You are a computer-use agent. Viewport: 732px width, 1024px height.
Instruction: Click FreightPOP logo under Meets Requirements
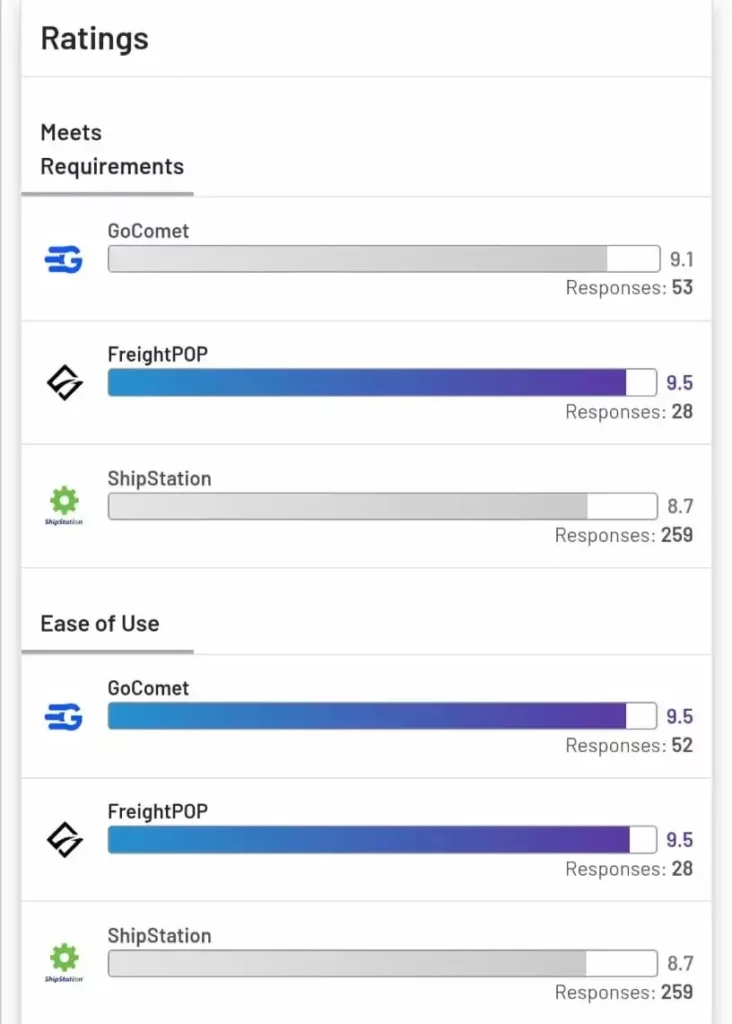[x=64, y=383]
